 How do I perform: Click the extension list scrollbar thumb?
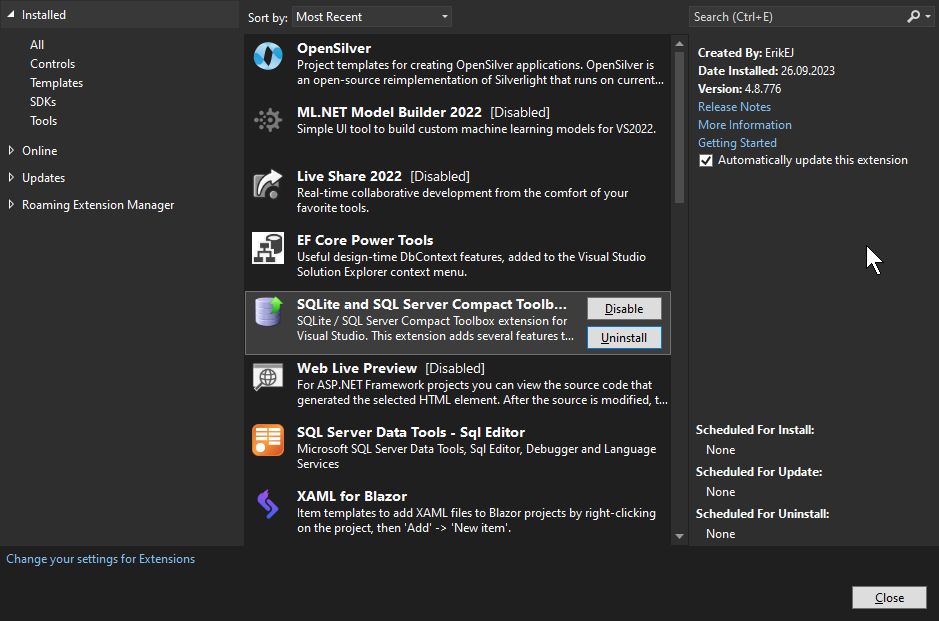679,127
